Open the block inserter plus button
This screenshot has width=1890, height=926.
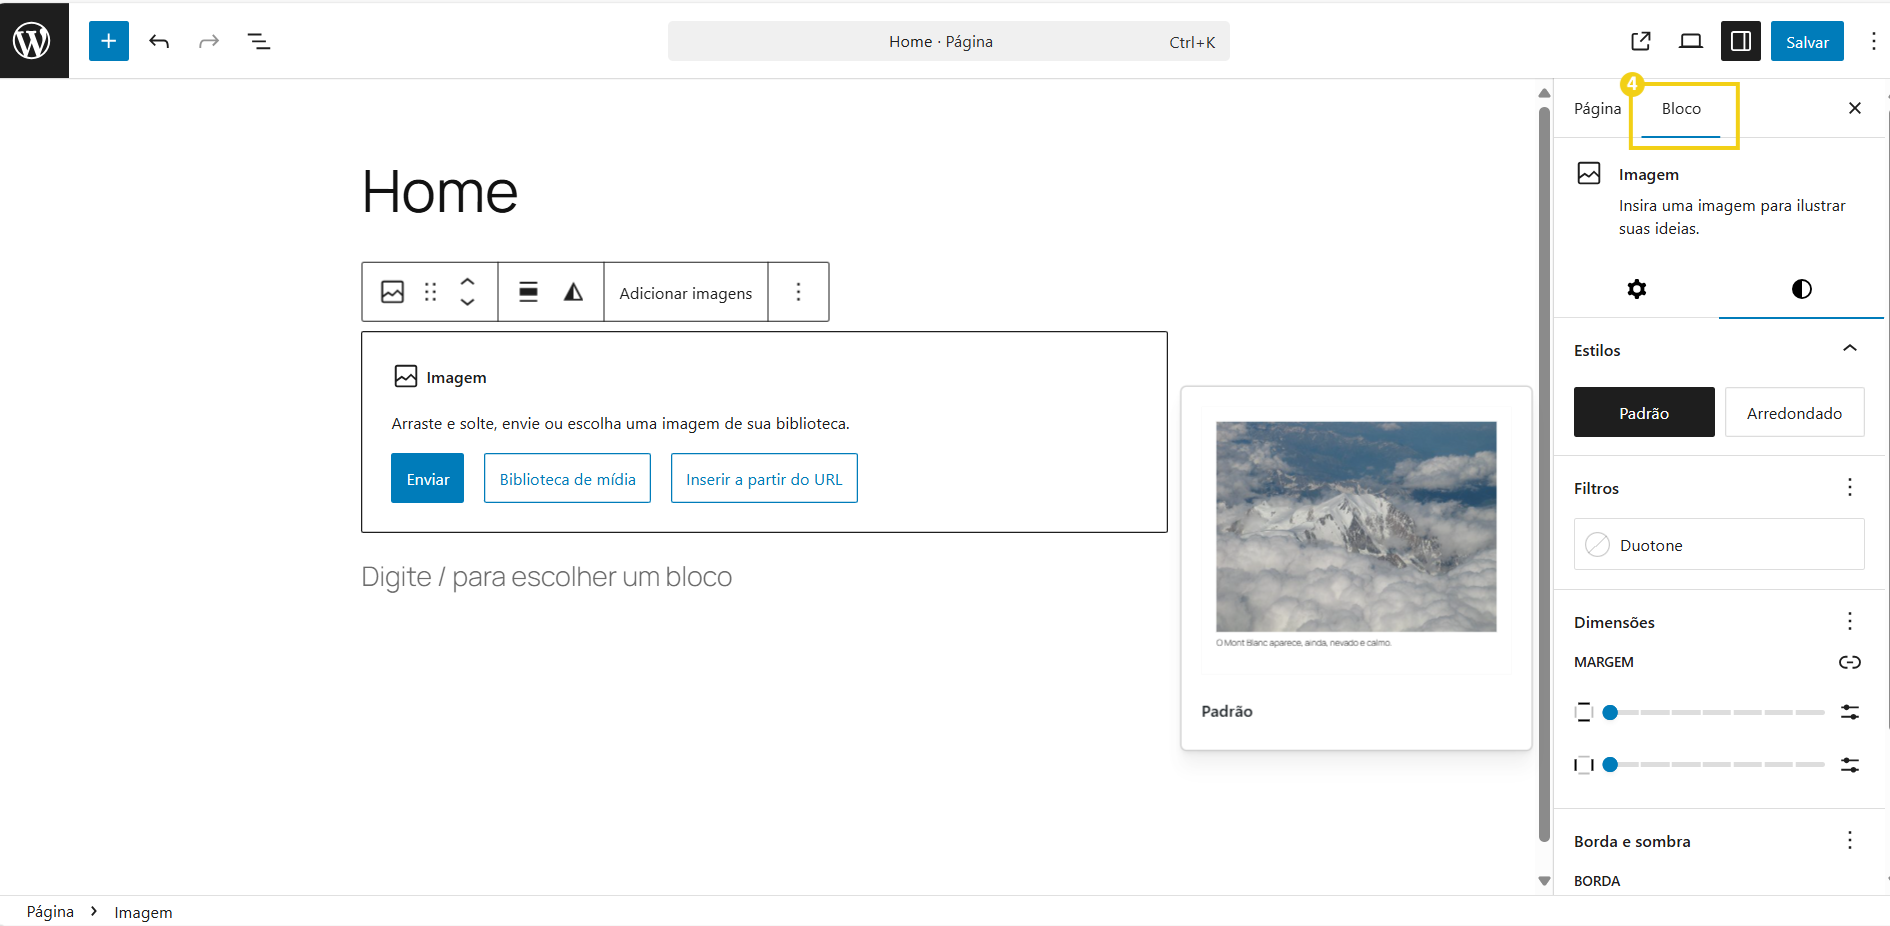[109, 41]
